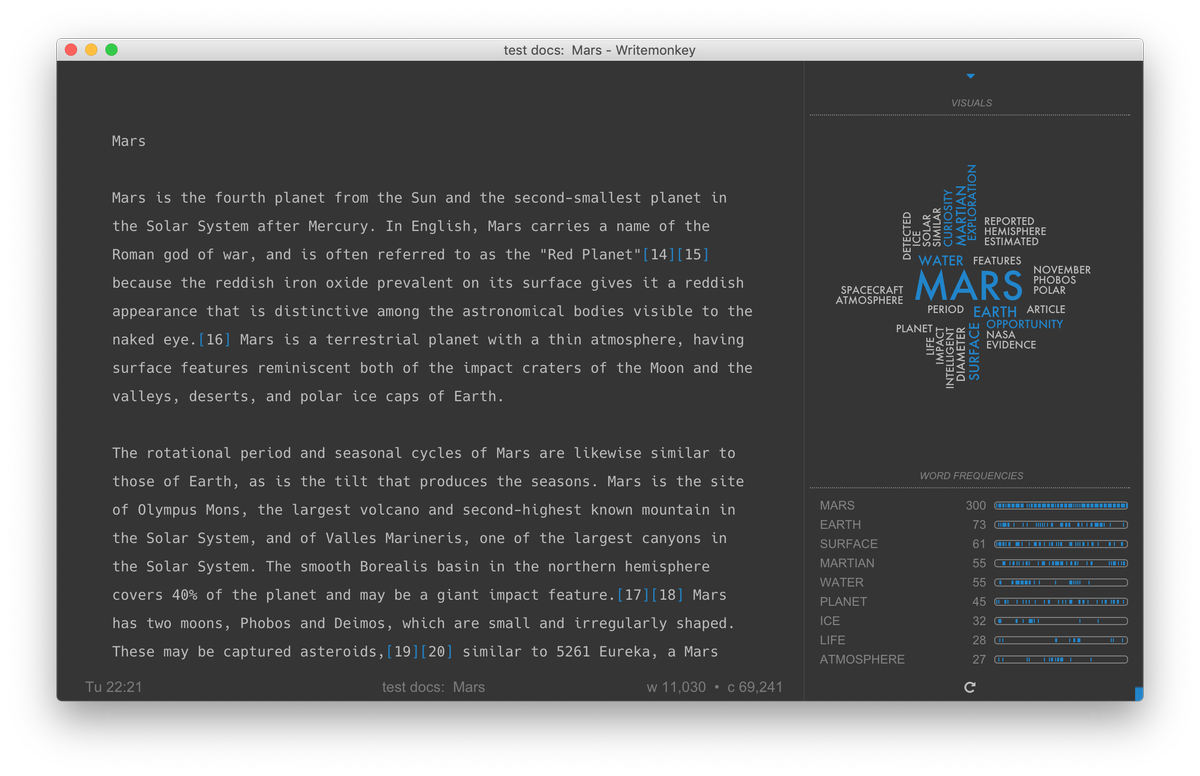Open footnote reference [14]
1200x776 pixels.
(658, 254)
